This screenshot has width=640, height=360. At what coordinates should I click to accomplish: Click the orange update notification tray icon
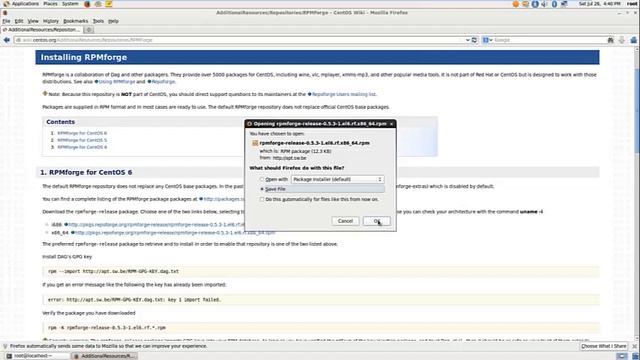[x=516, y=4]
